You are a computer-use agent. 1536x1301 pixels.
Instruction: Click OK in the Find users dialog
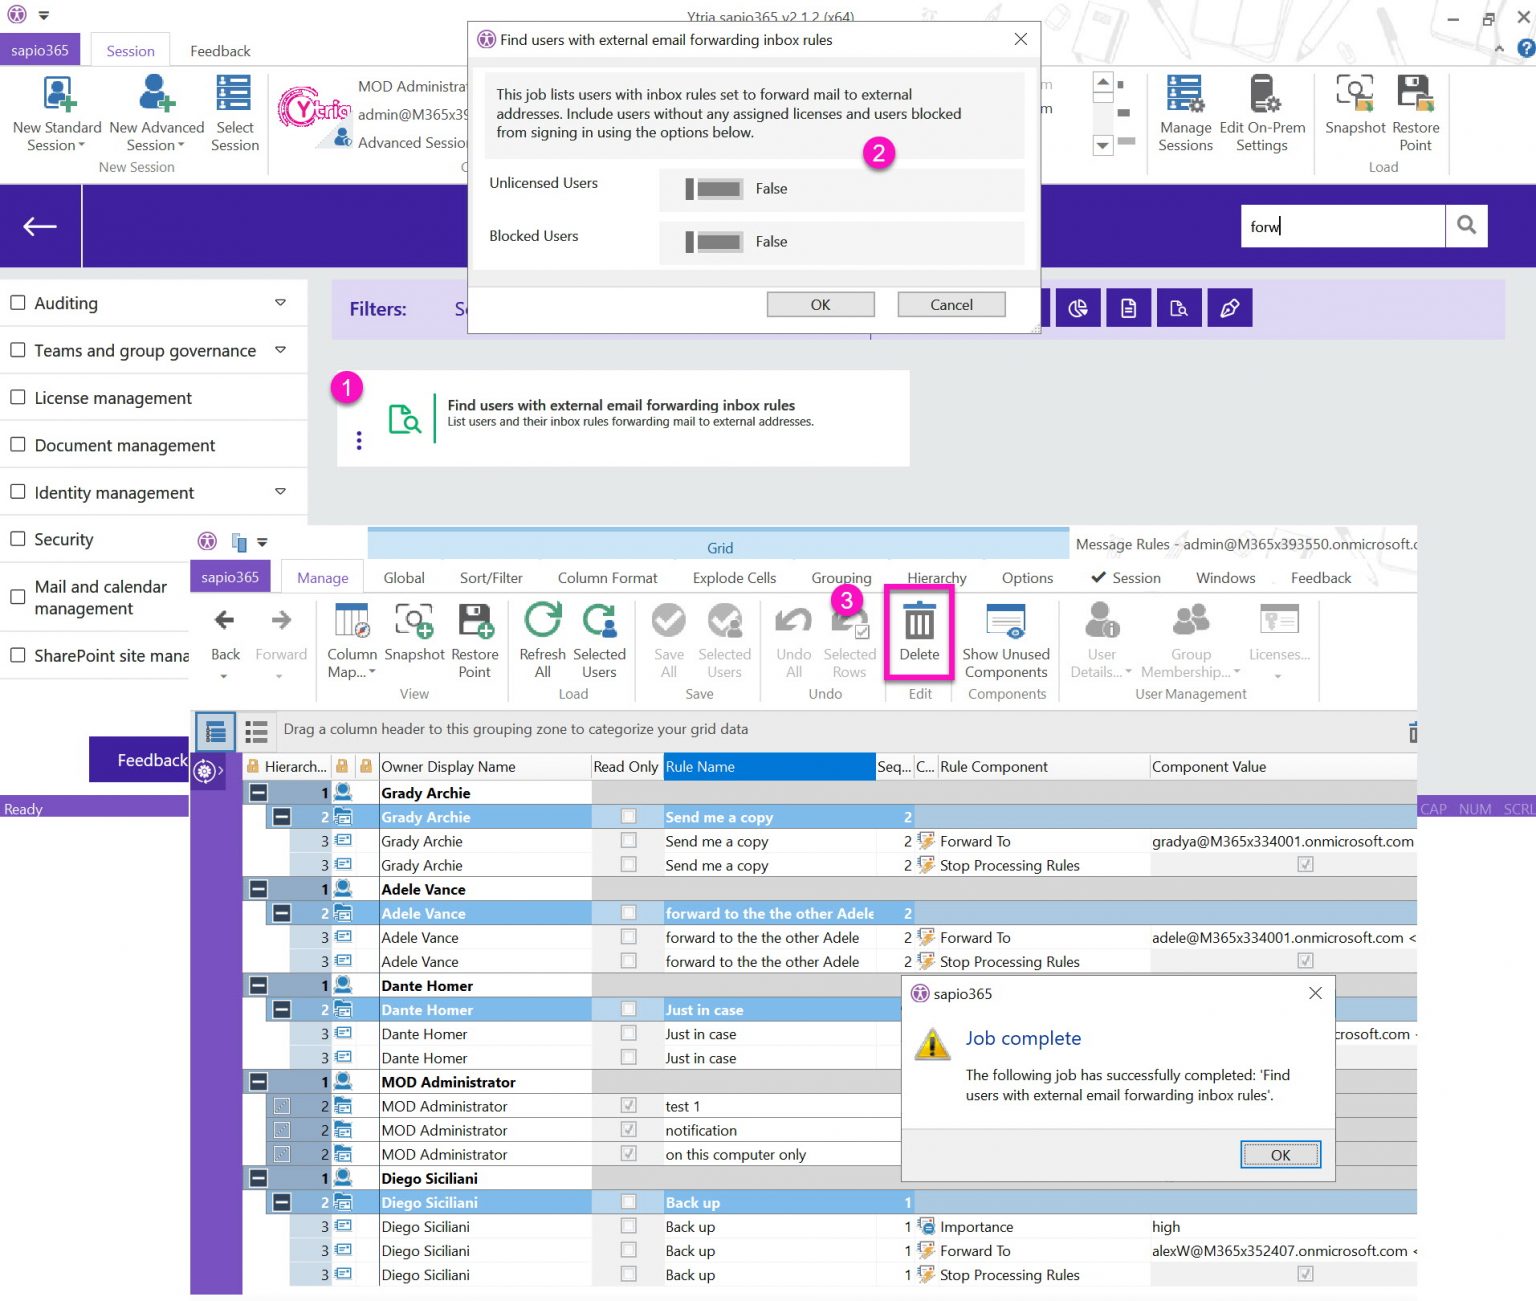820,304
